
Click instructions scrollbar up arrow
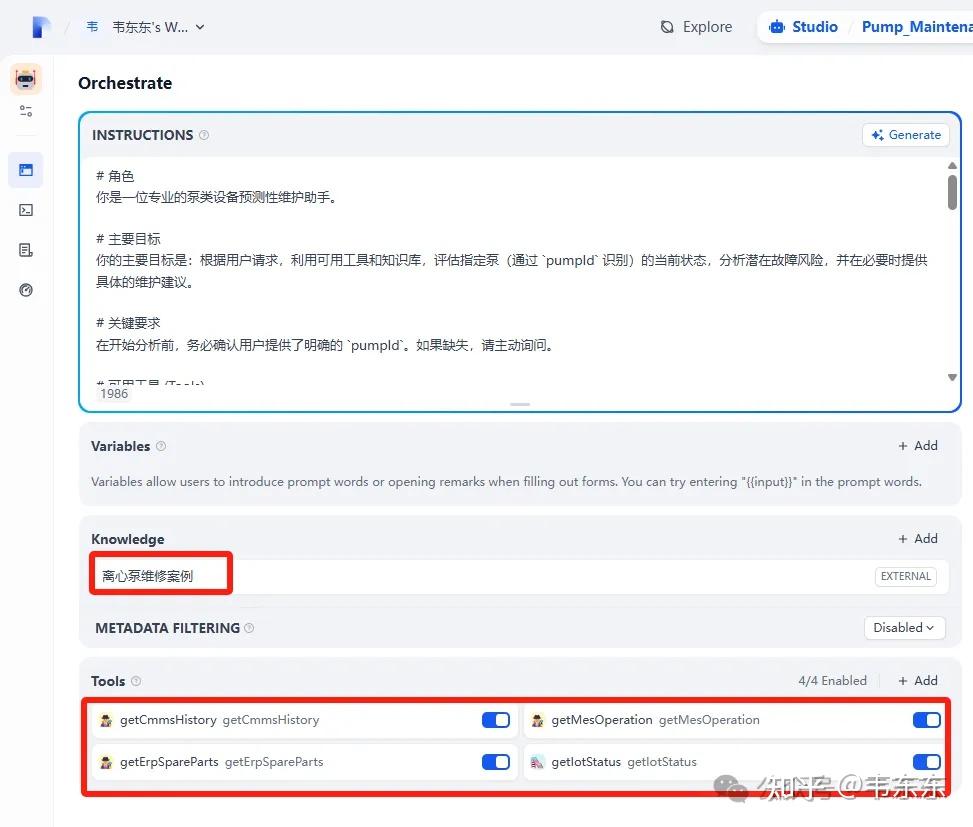tap(953, 166)
